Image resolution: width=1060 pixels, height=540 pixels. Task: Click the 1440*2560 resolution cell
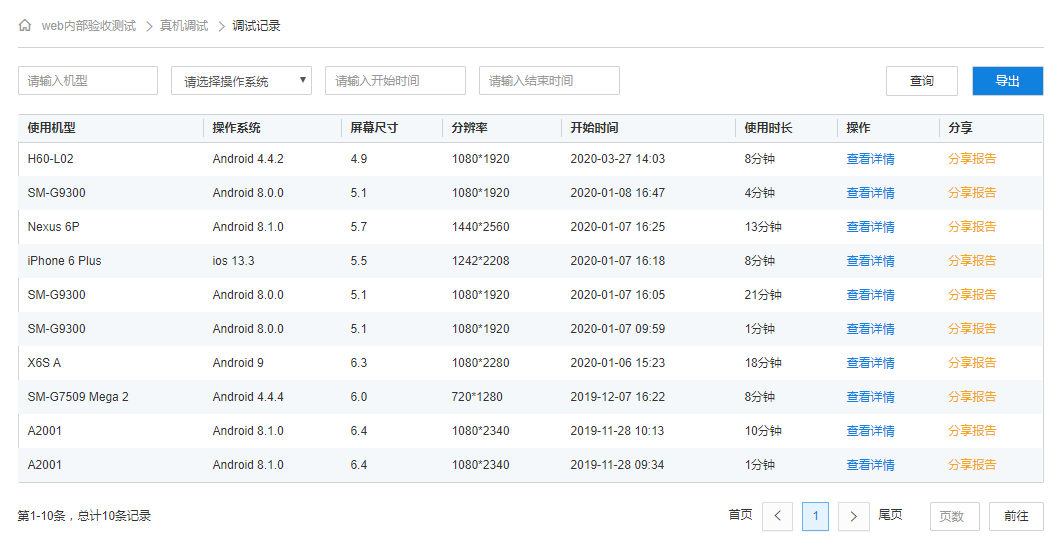(481, 226)
